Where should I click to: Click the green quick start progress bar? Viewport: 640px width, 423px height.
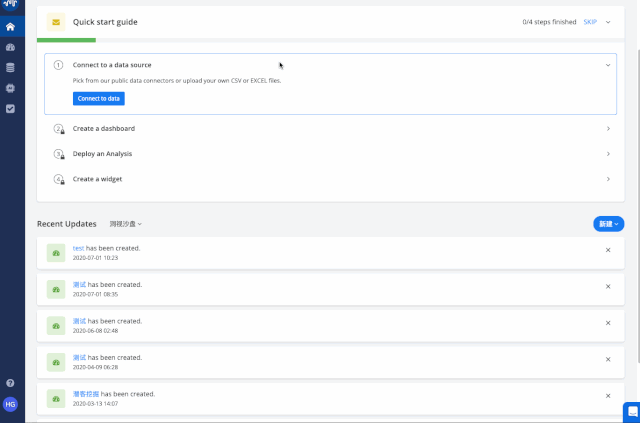pyautogui.click(x=66, y=40)
